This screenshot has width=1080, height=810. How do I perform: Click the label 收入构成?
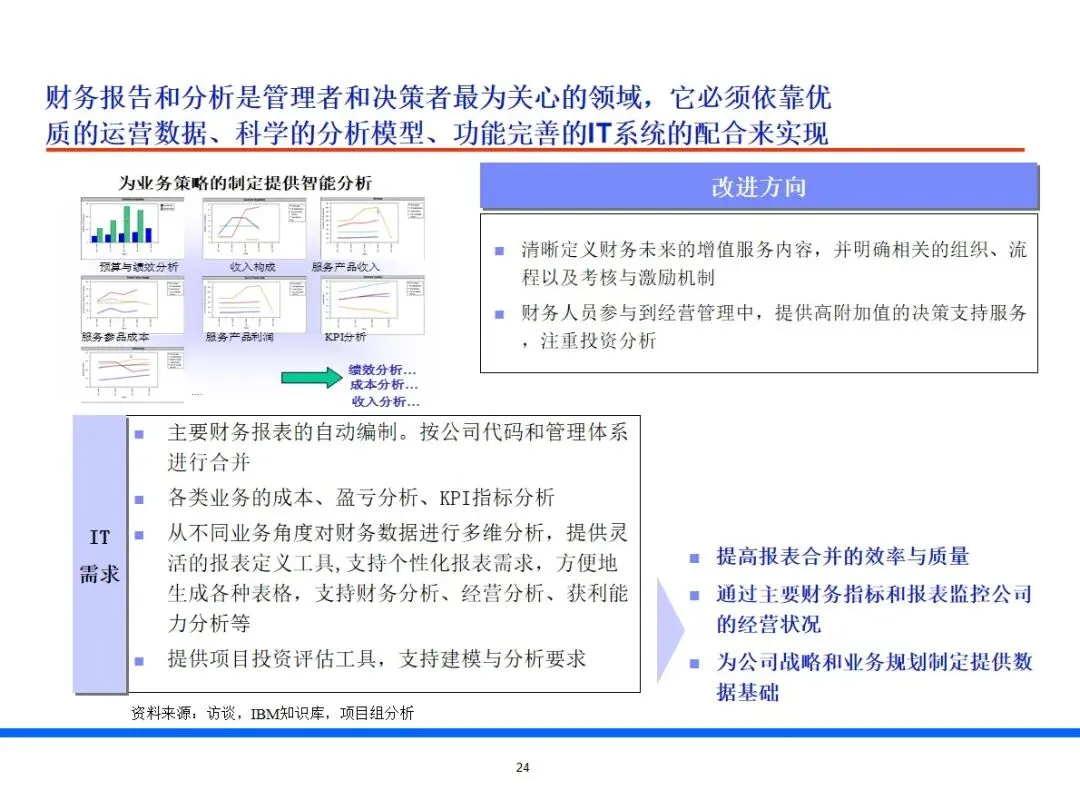(253, 267)
